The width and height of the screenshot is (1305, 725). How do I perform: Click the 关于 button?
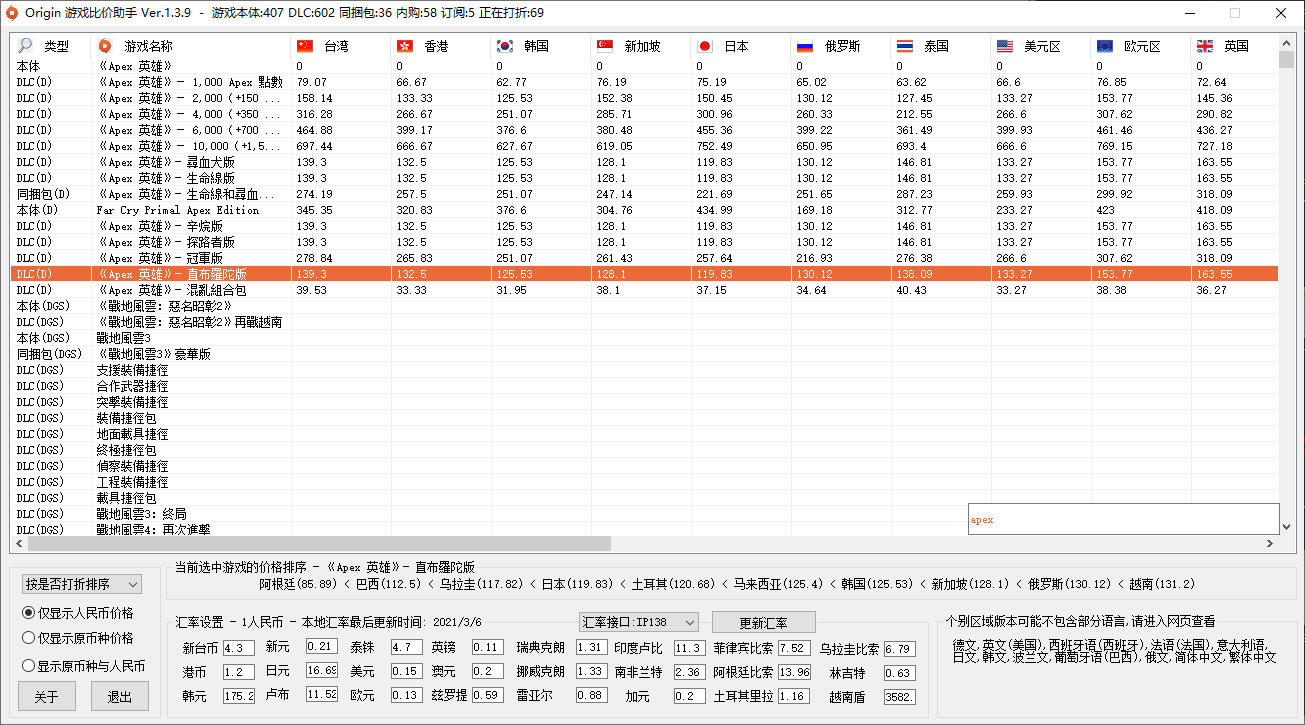pyautogui.click(x=47, y=696)
